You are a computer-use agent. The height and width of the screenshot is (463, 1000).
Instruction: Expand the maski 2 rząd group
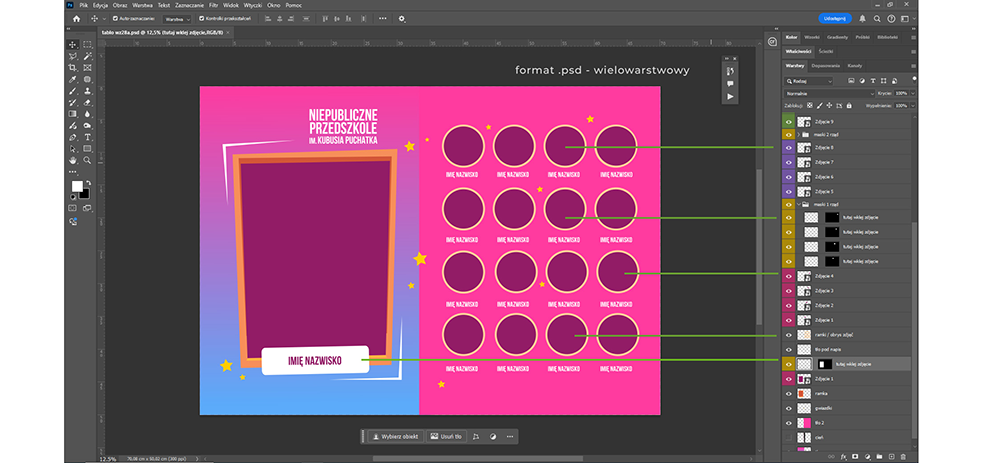(x=798, y=135)
